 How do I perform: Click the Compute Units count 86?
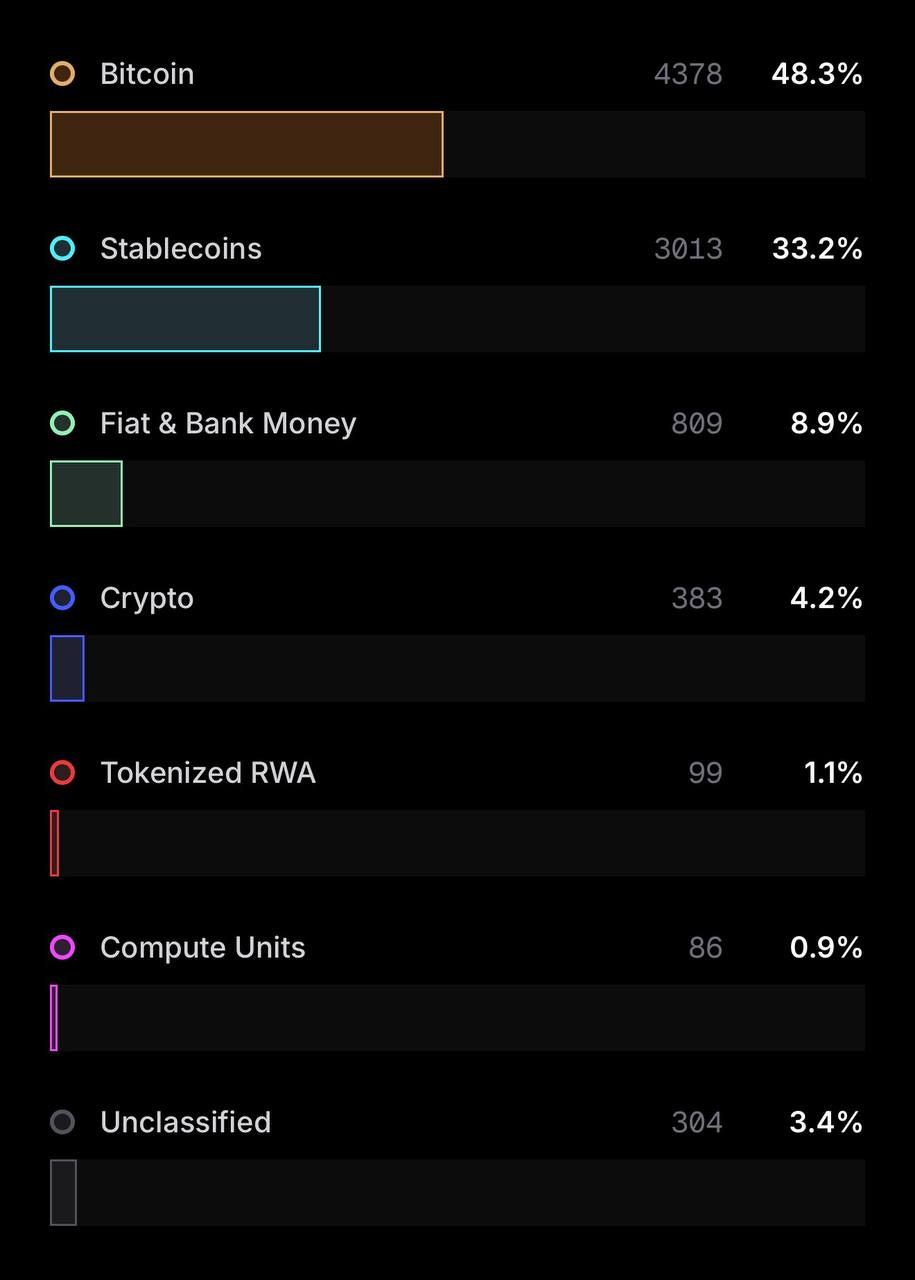705,947
